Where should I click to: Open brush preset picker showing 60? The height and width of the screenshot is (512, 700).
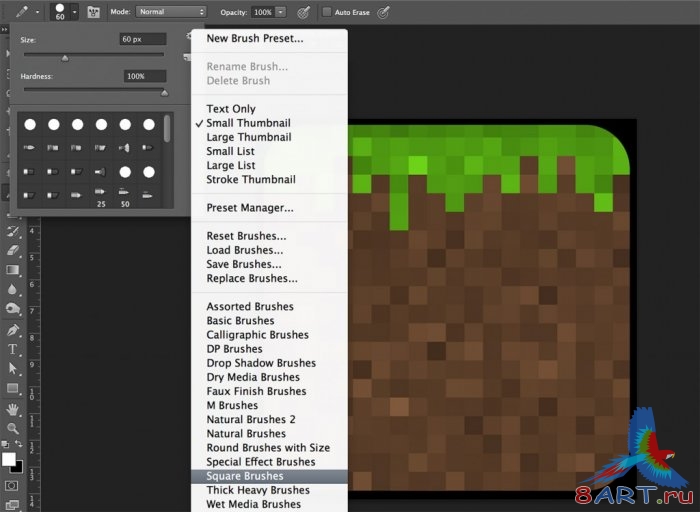[60, 12]
